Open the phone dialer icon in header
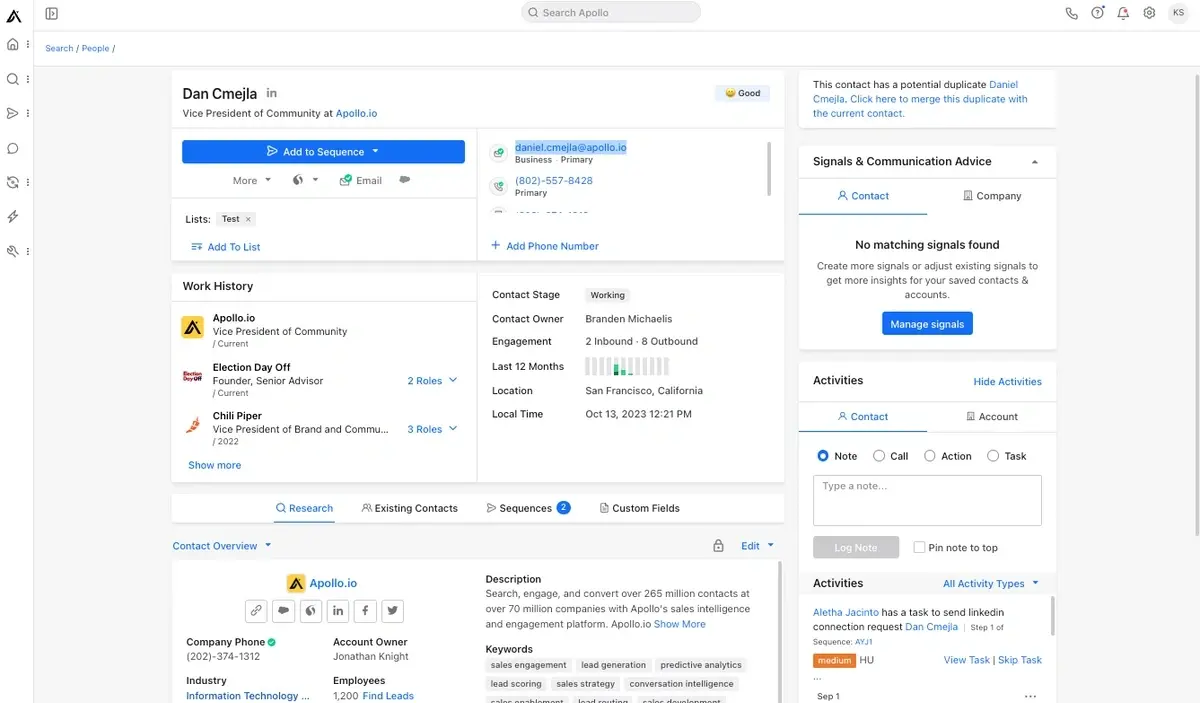The height and width of the screenshot is (703, 1200). (1072, 13)
